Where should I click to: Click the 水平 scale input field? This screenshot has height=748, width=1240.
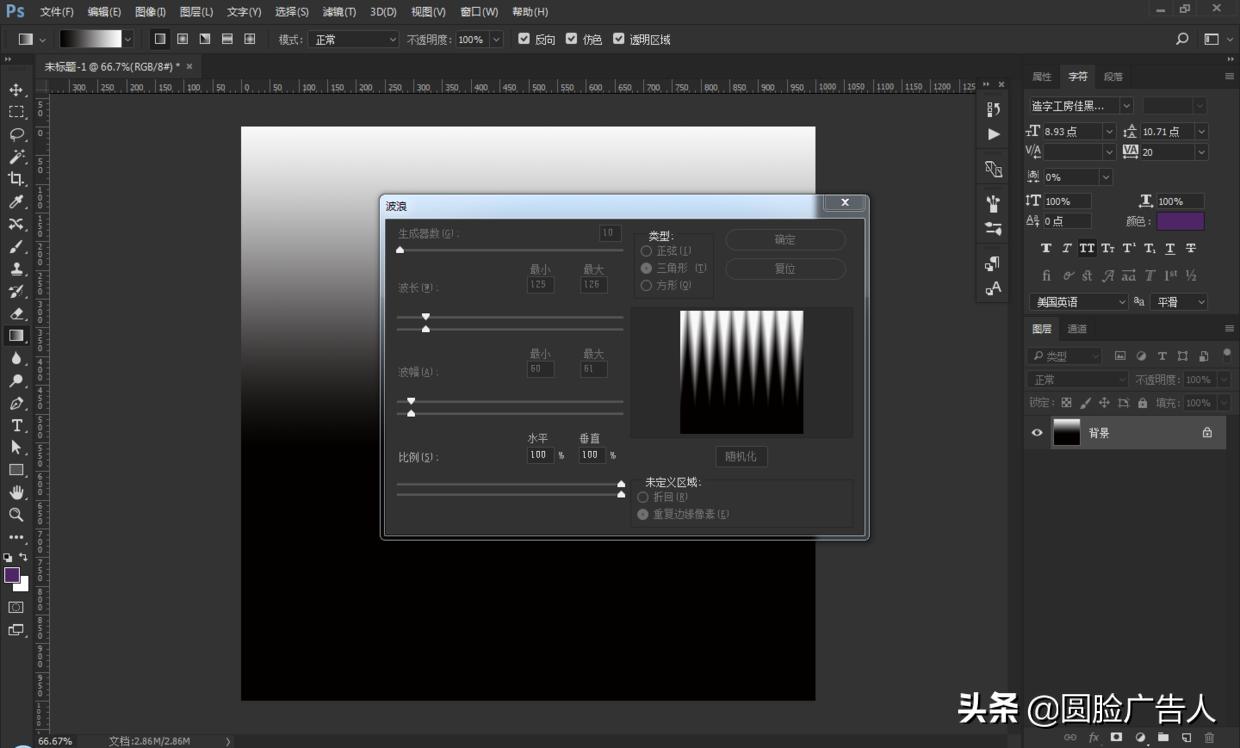click(540, 455)
